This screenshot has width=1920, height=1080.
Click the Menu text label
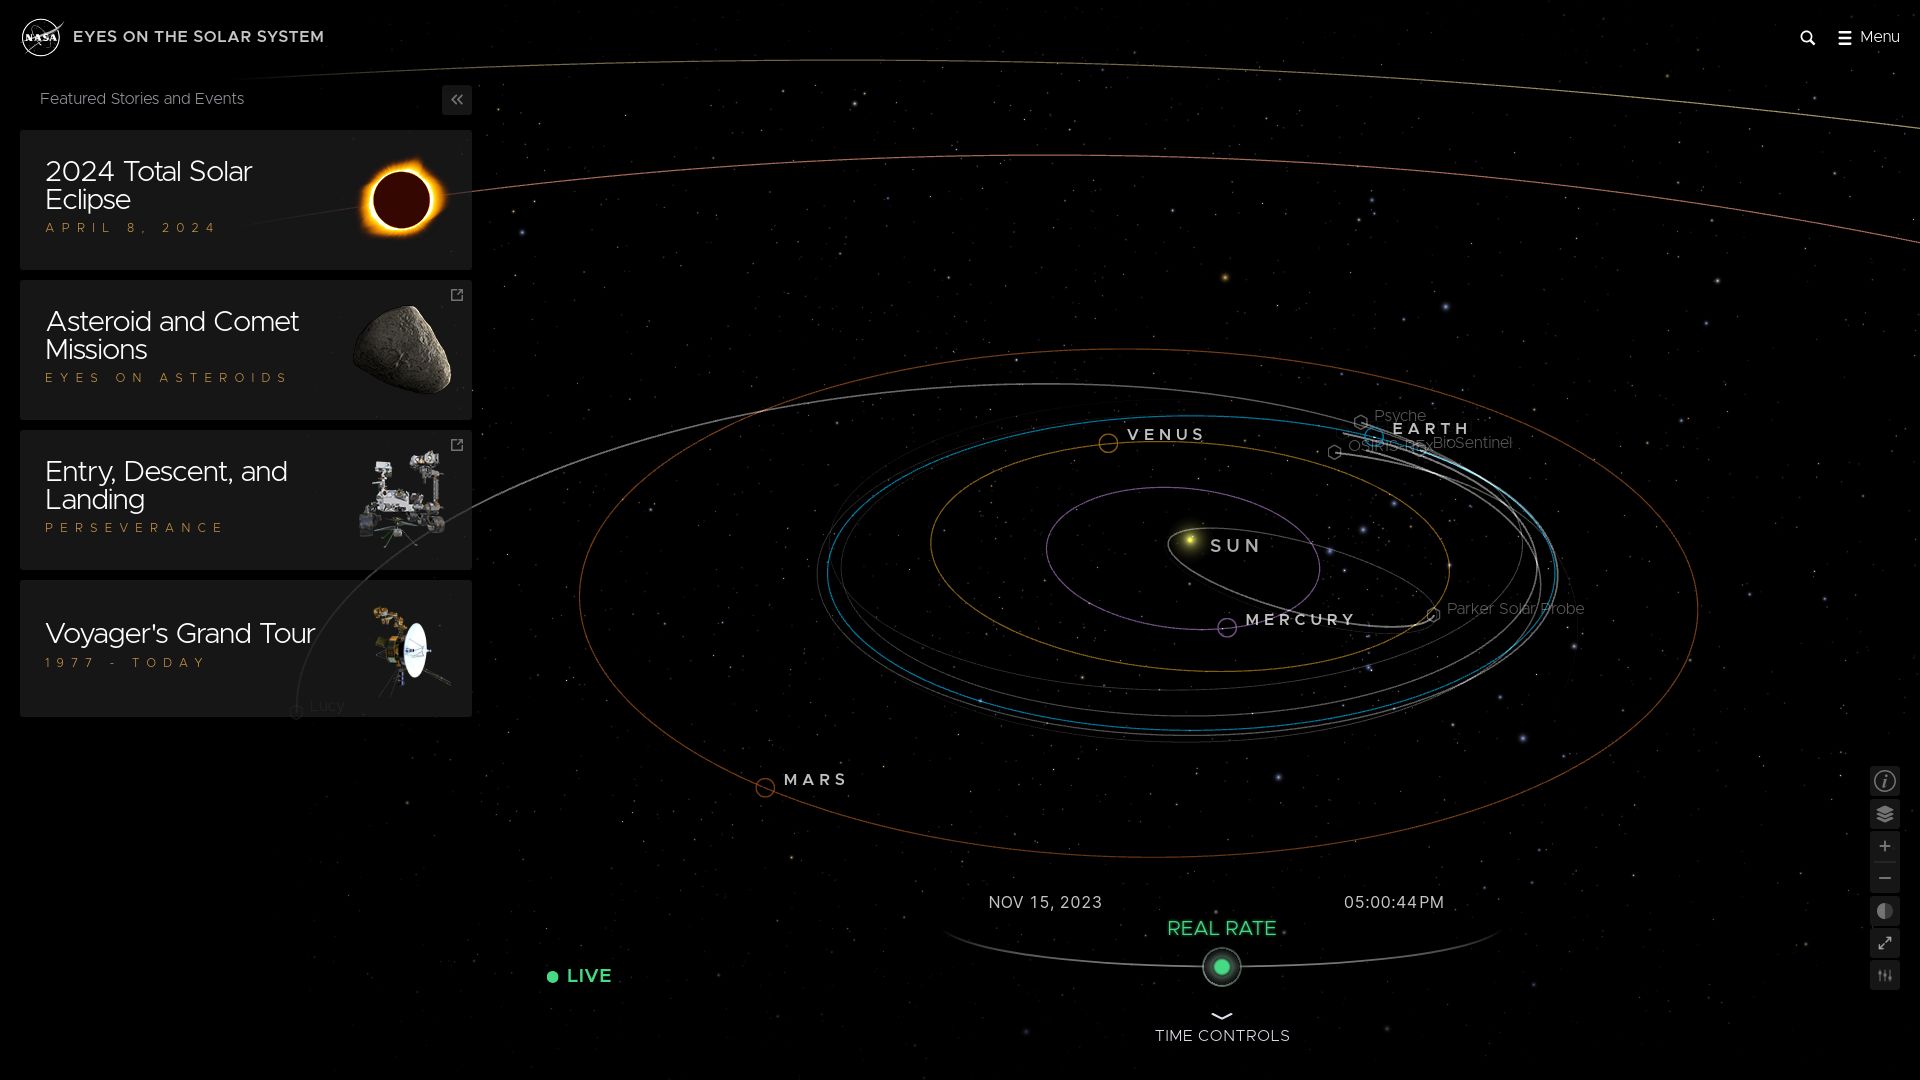pyautogui.click(x=1880, y=37)
